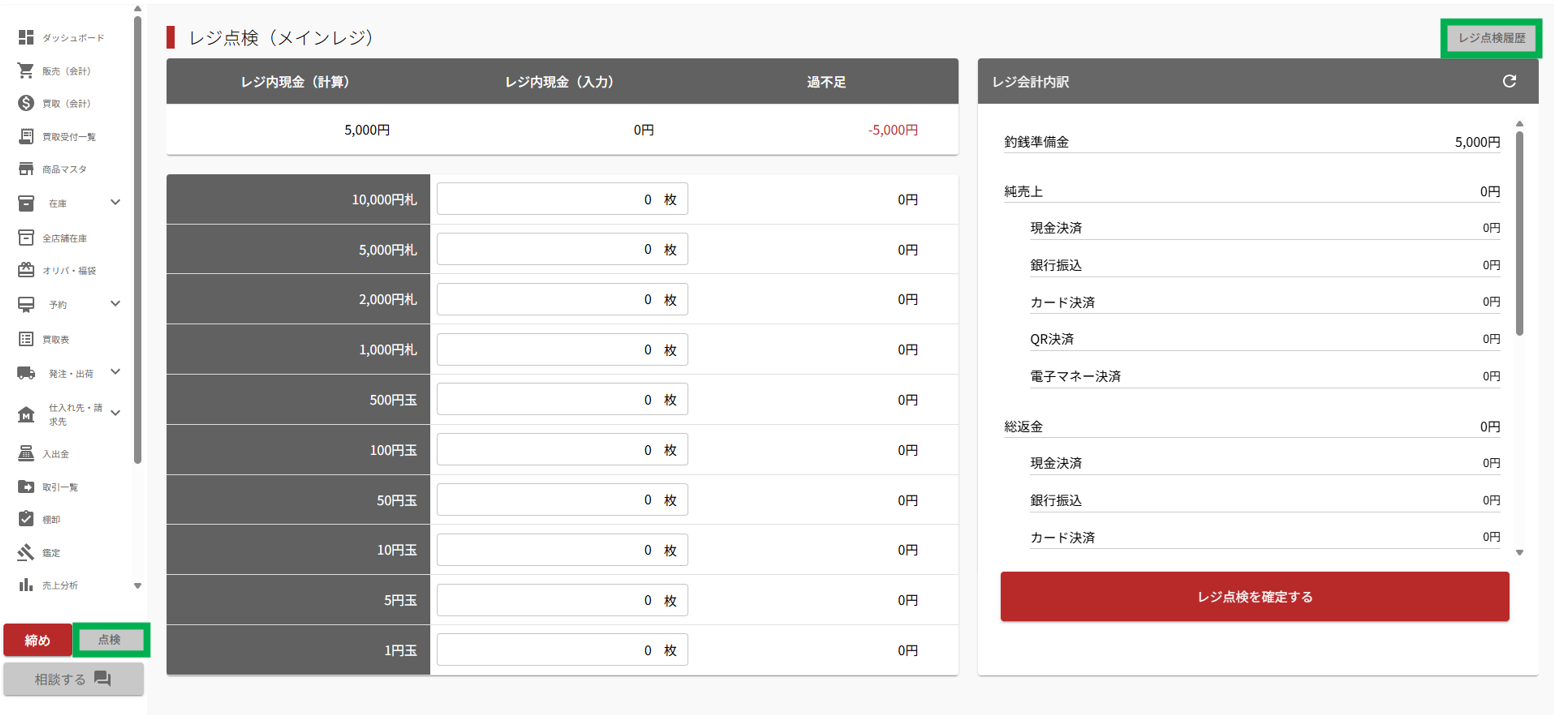This screenshot has height=715, width=1554.
Task: Open 取引一覧 from the sidebar menu
Action: point(60,487)
